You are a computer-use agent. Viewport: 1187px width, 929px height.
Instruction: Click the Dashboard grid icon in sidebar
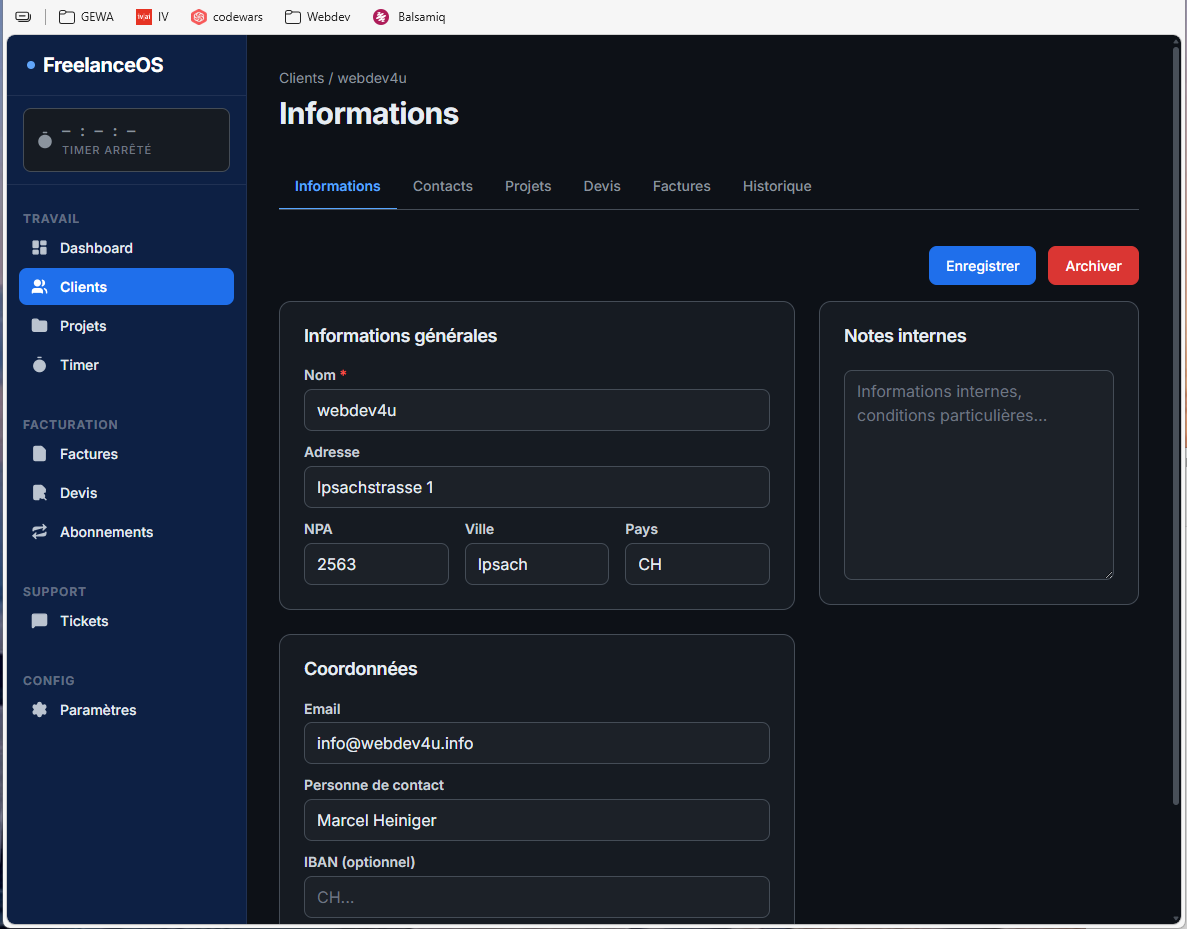[40, 248]
